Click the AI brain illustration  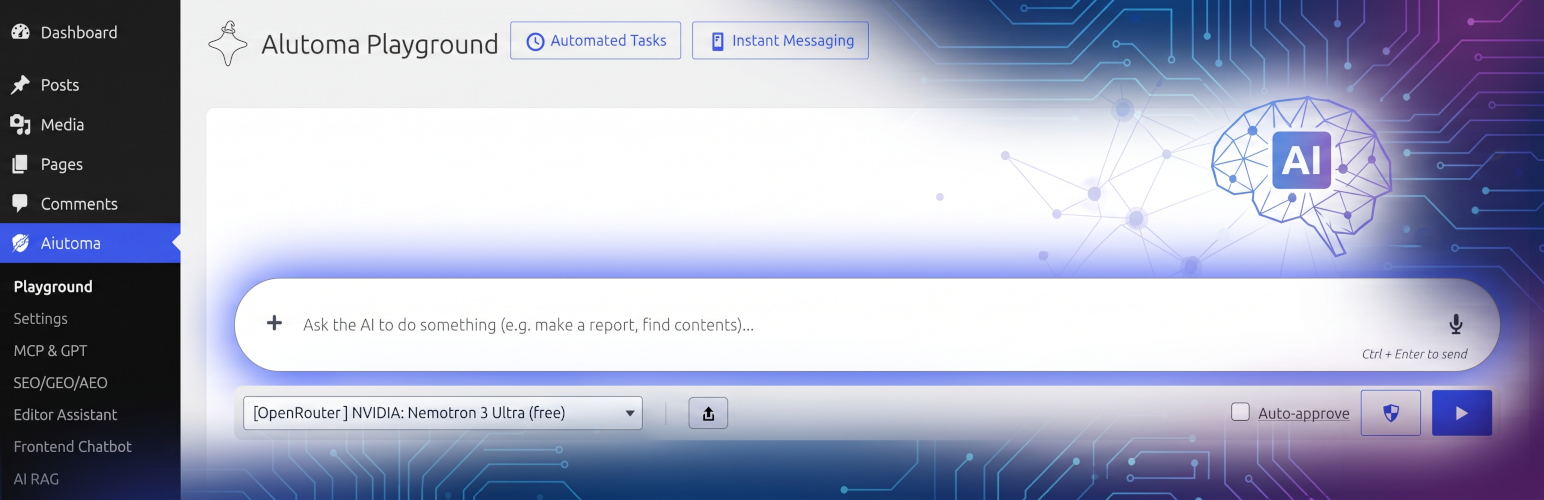[x=1300, y=175]
